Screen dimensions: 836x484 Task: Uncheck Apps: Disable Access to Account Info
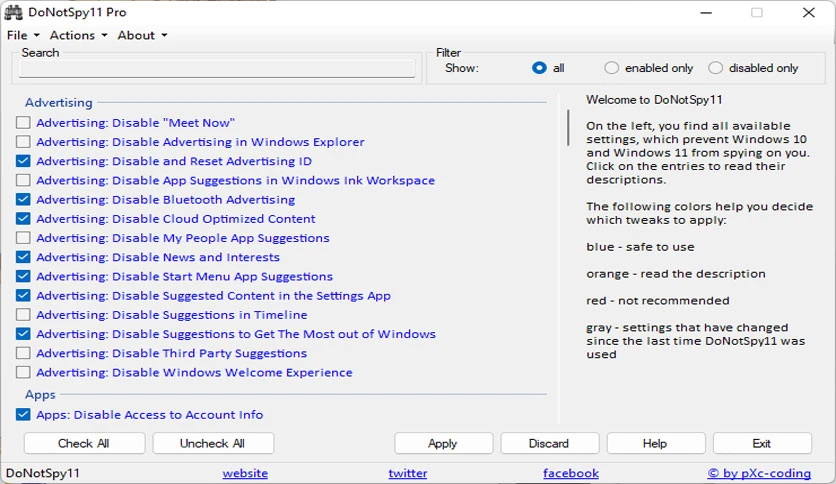(23, 415)
